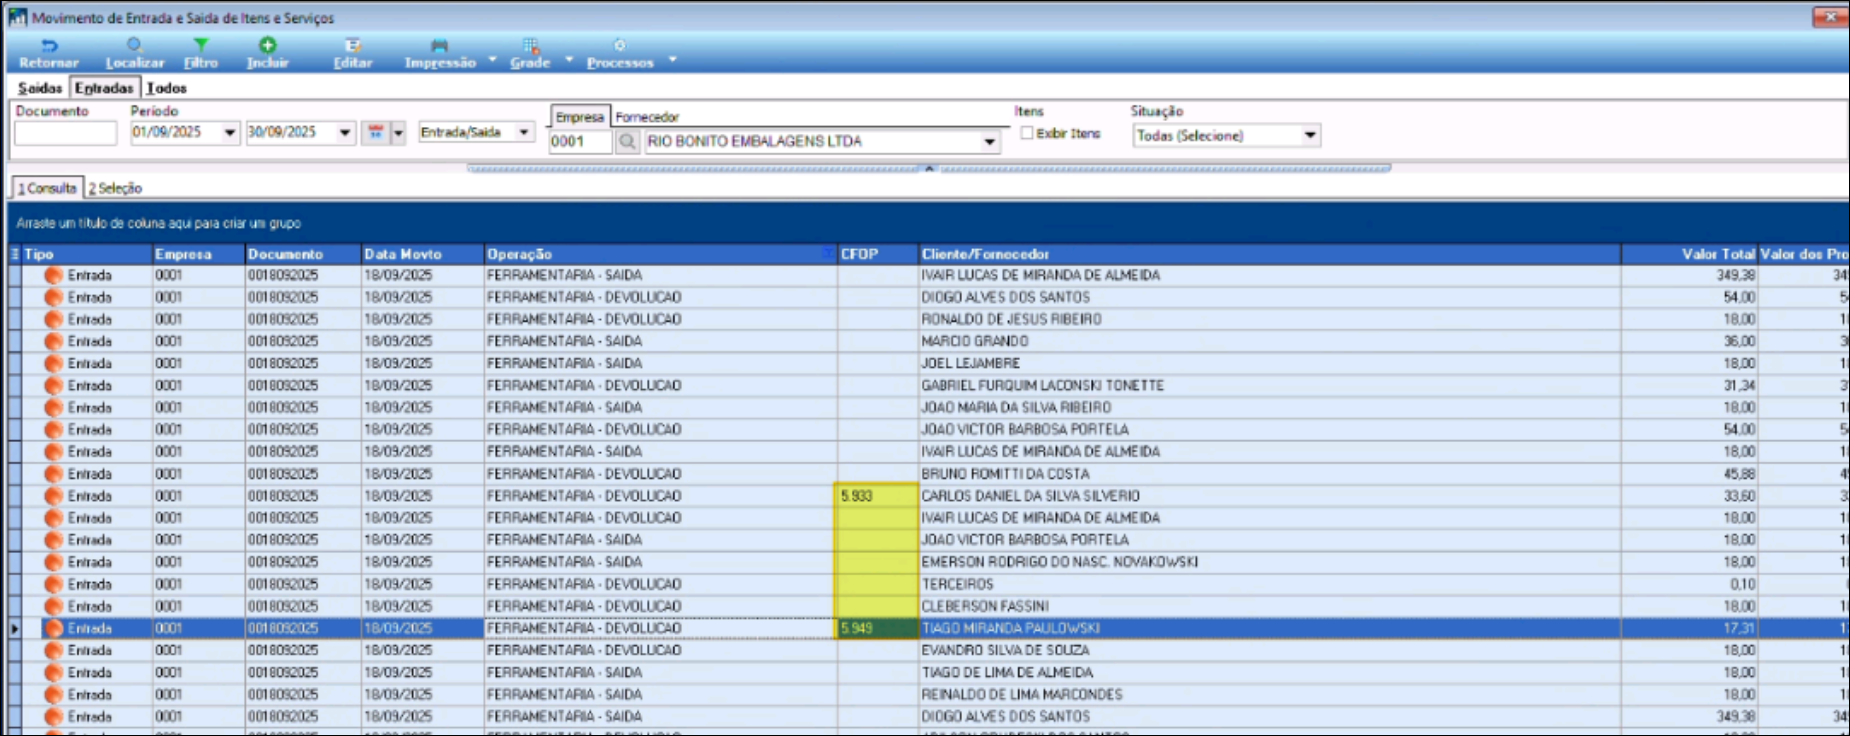Click the Impressão printer icon
Viewport: 1850px width, 736px height.
coord(439,46)
